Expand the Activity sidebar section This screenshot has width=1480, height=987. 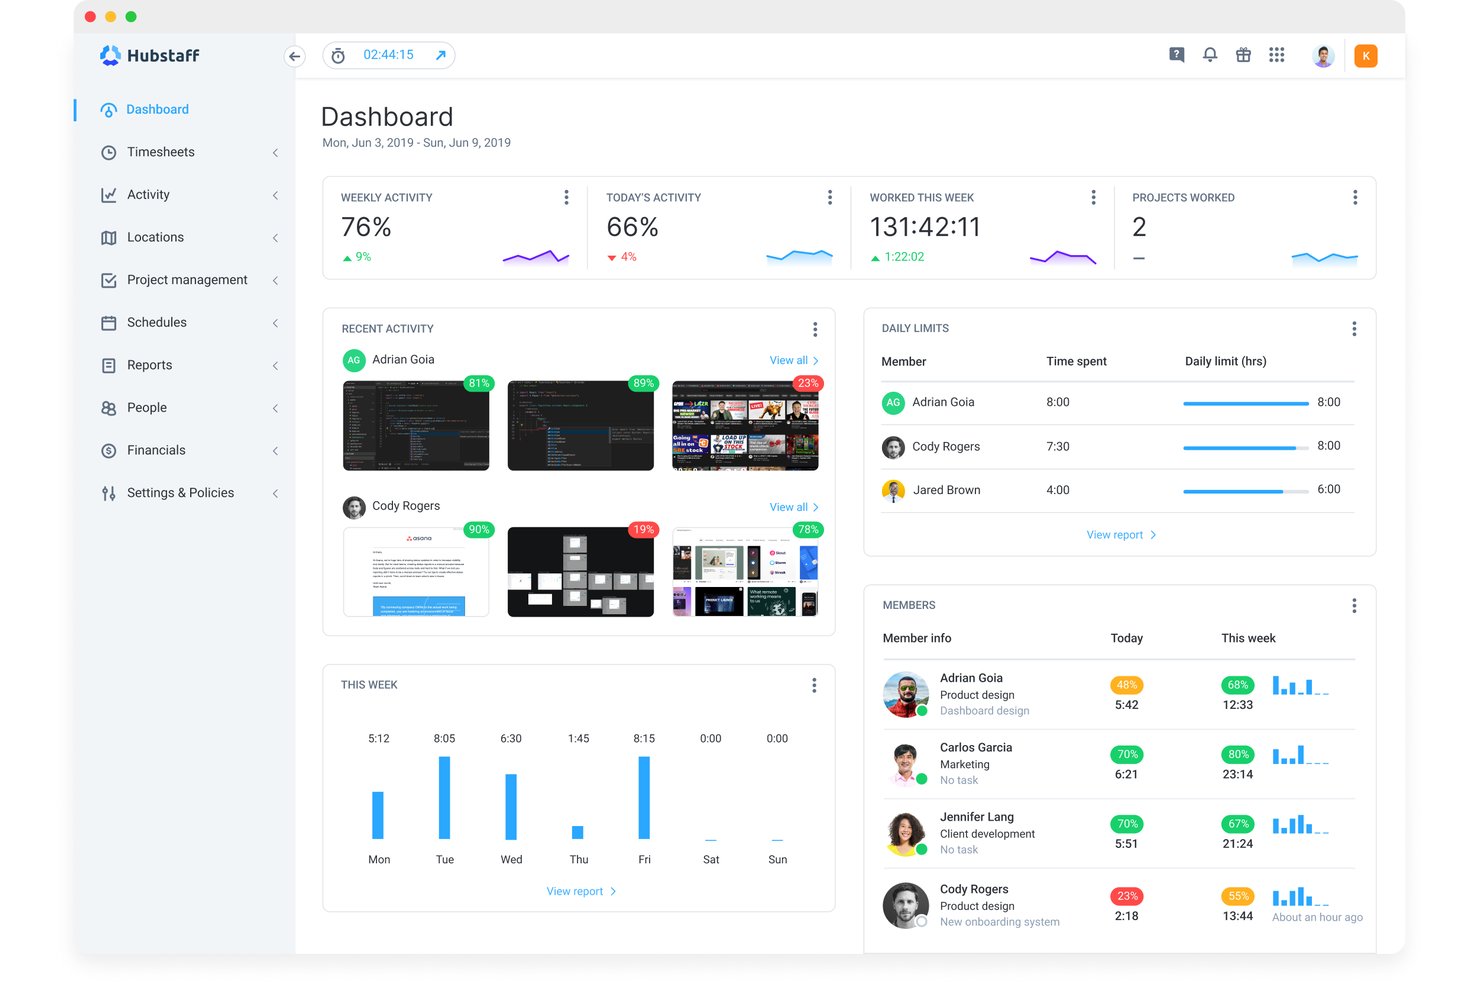pyautogui.click(x=275, y=195)
